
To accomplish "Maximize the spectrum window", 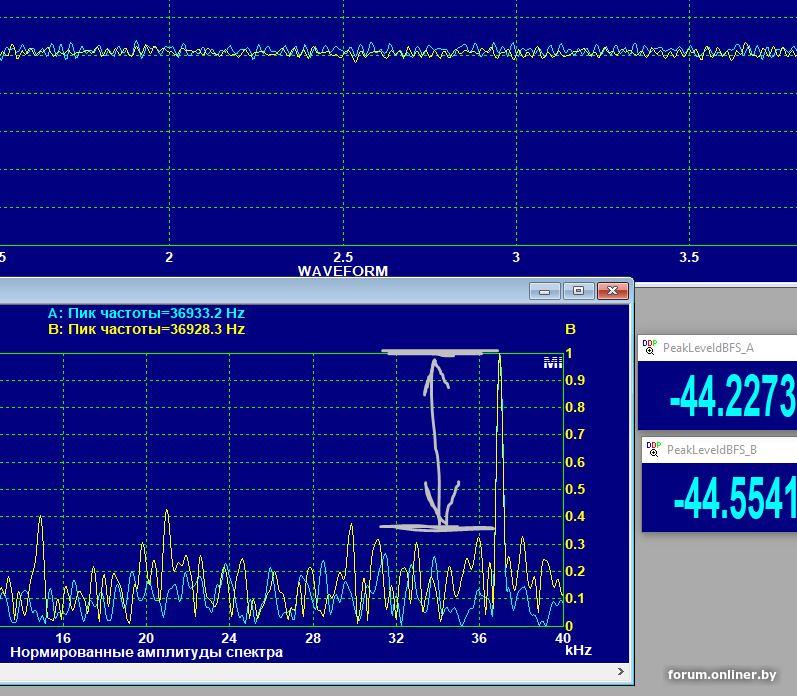I will (x=578, y=291).
